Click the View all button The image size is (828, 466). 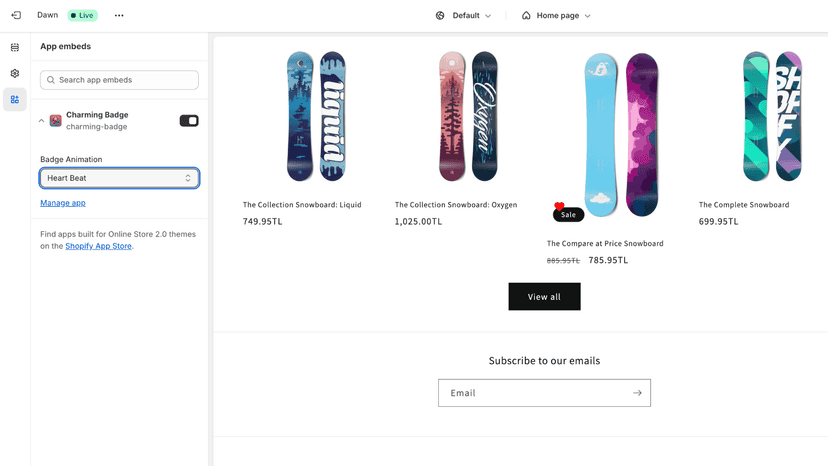[x=544, y=296]
